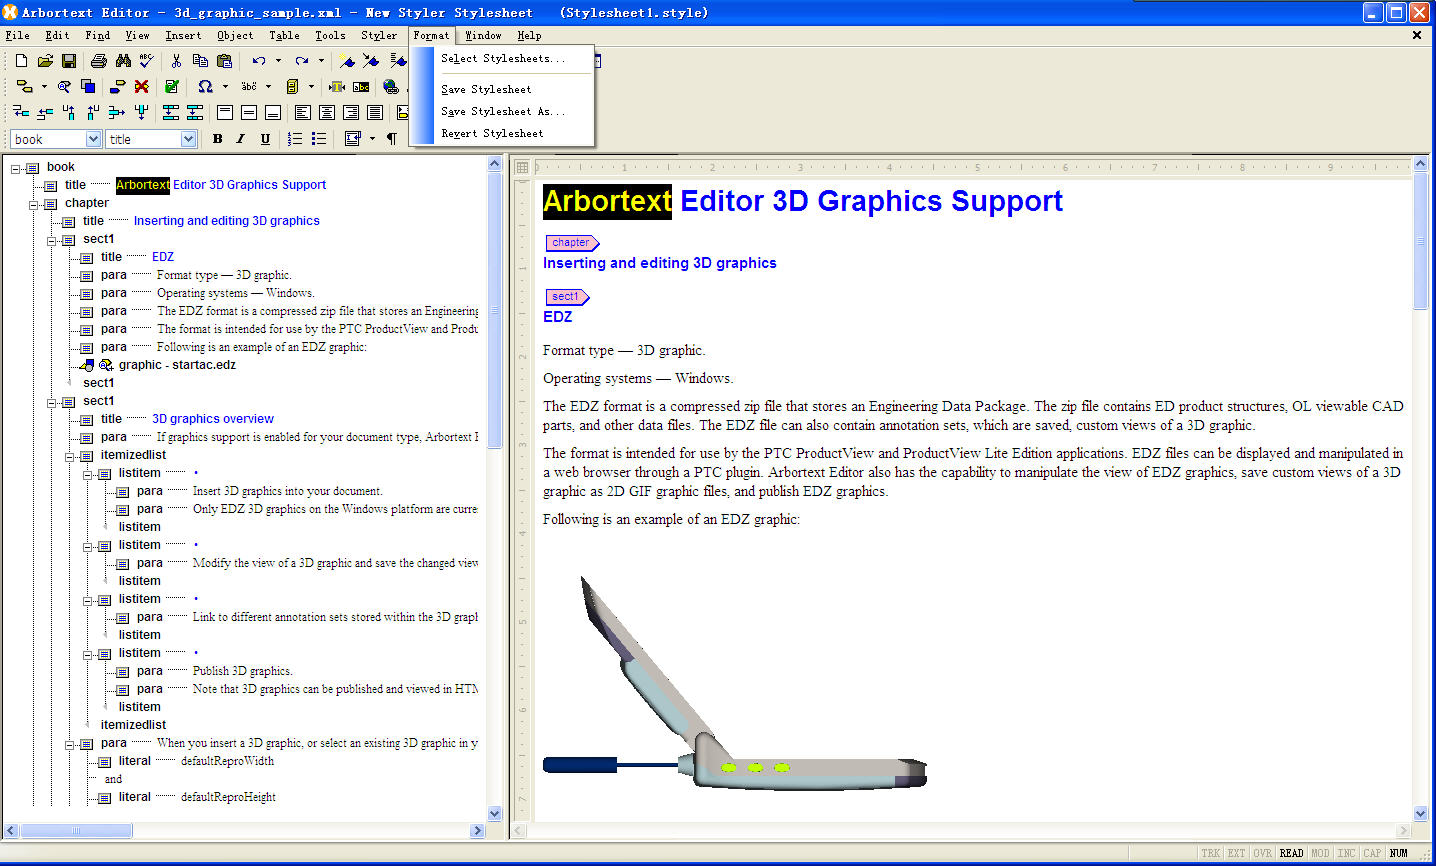
Task: Click the Undo arrow icon
Action: 259,61
